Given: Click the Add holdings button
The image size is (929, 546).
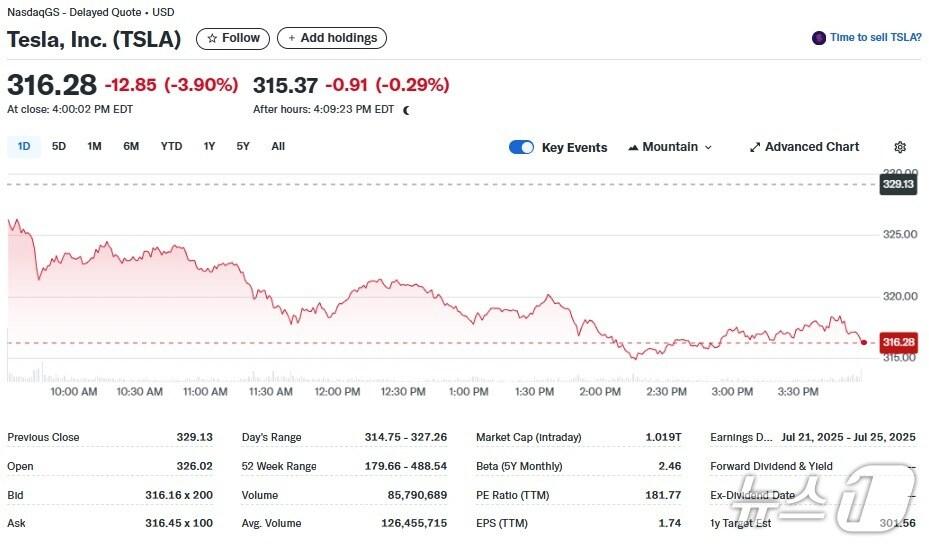Looking at the screenshot, I should click(332, 38).
